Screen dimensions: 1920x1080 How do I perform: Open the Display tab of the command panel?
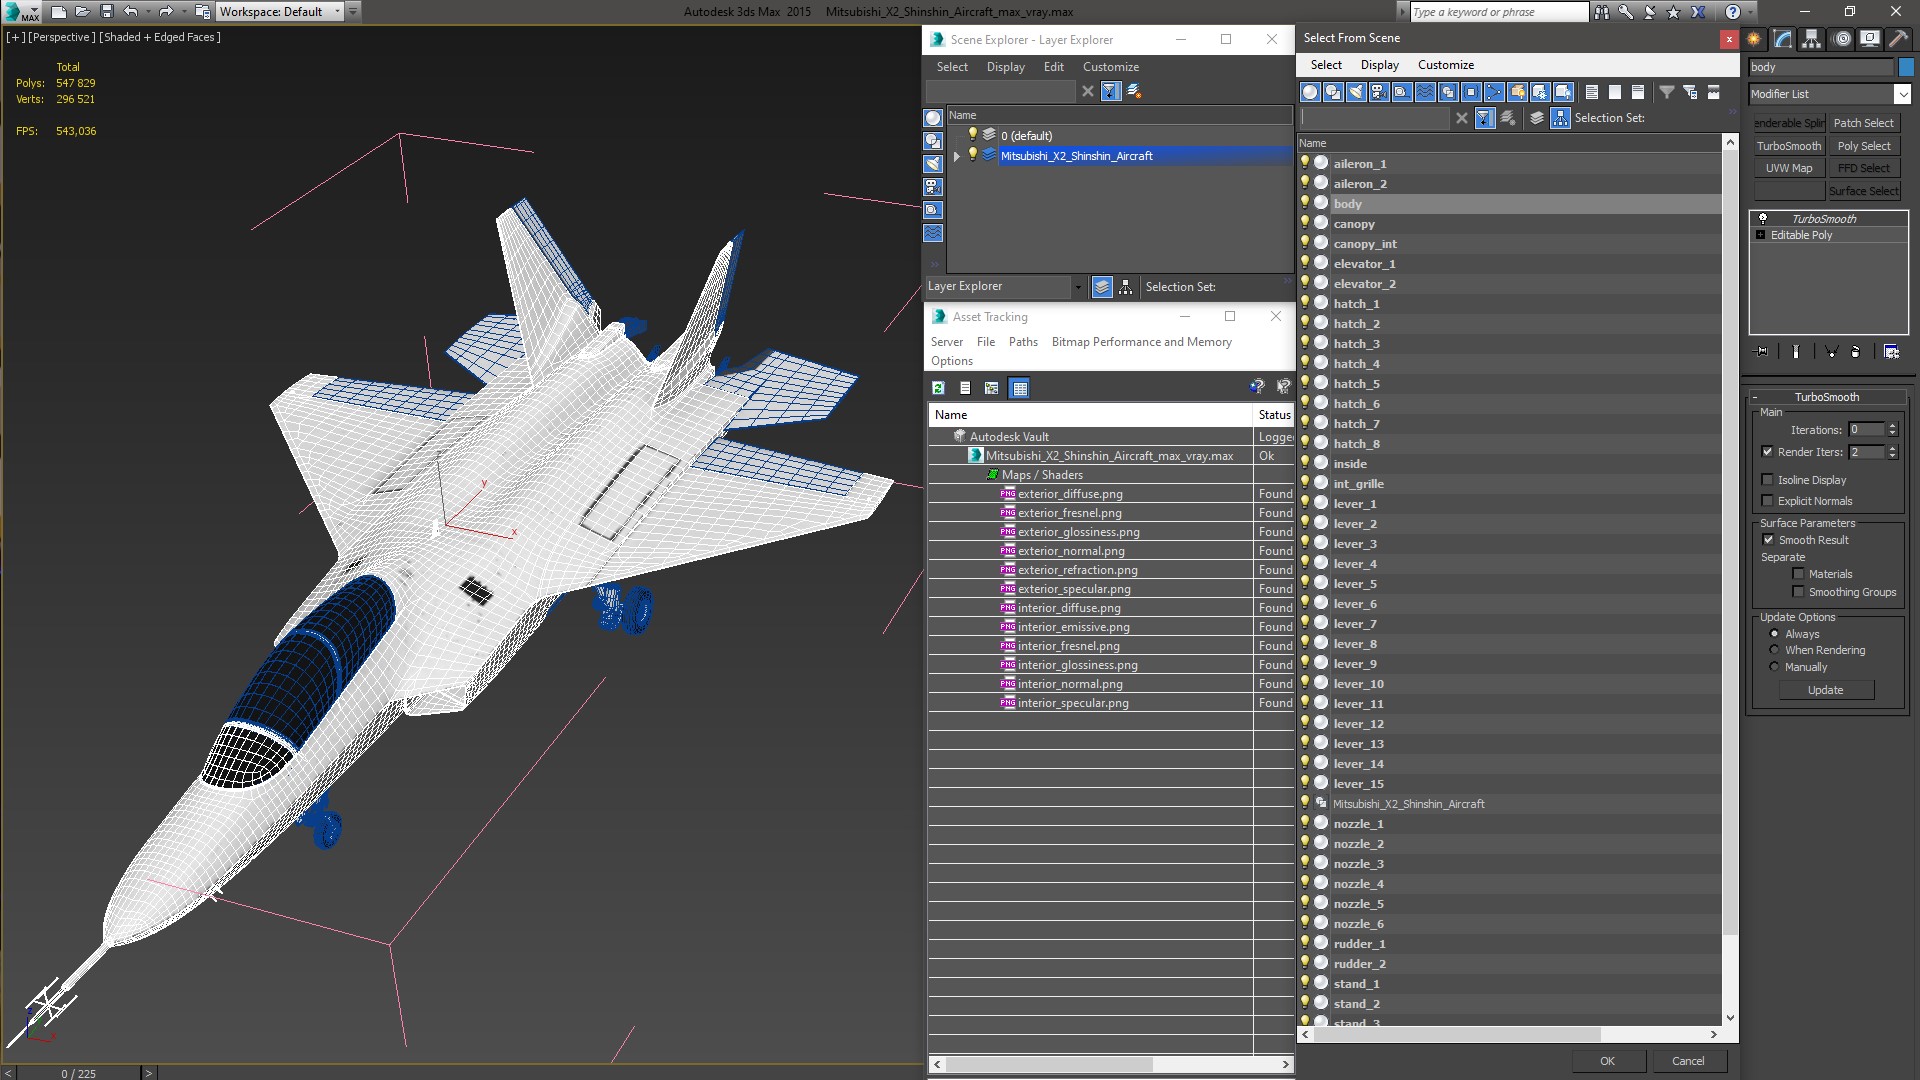point(1869,39)
